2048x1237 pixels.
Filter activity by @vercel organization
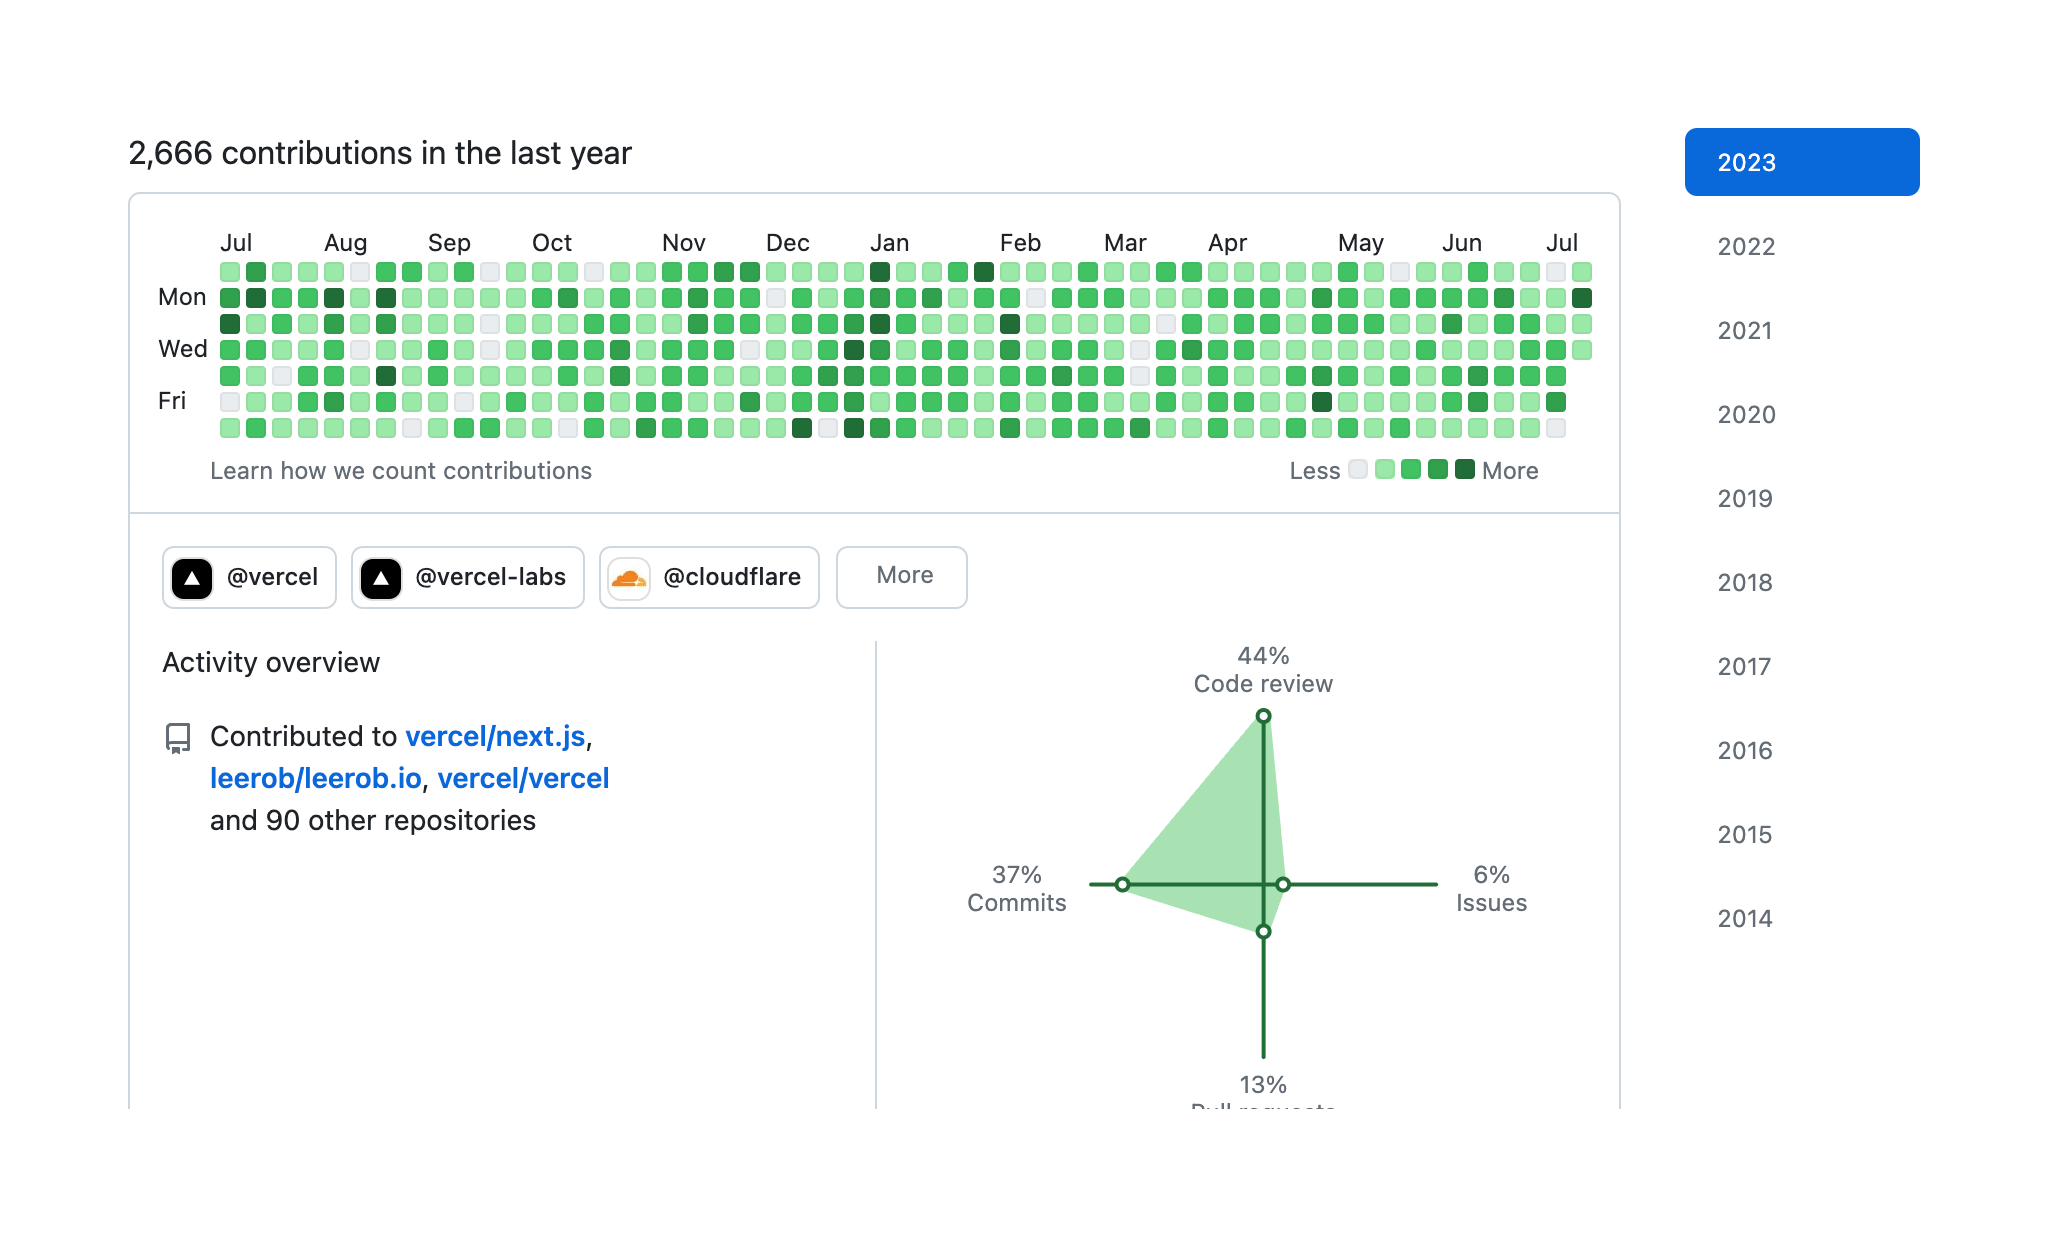coord(249,577)
